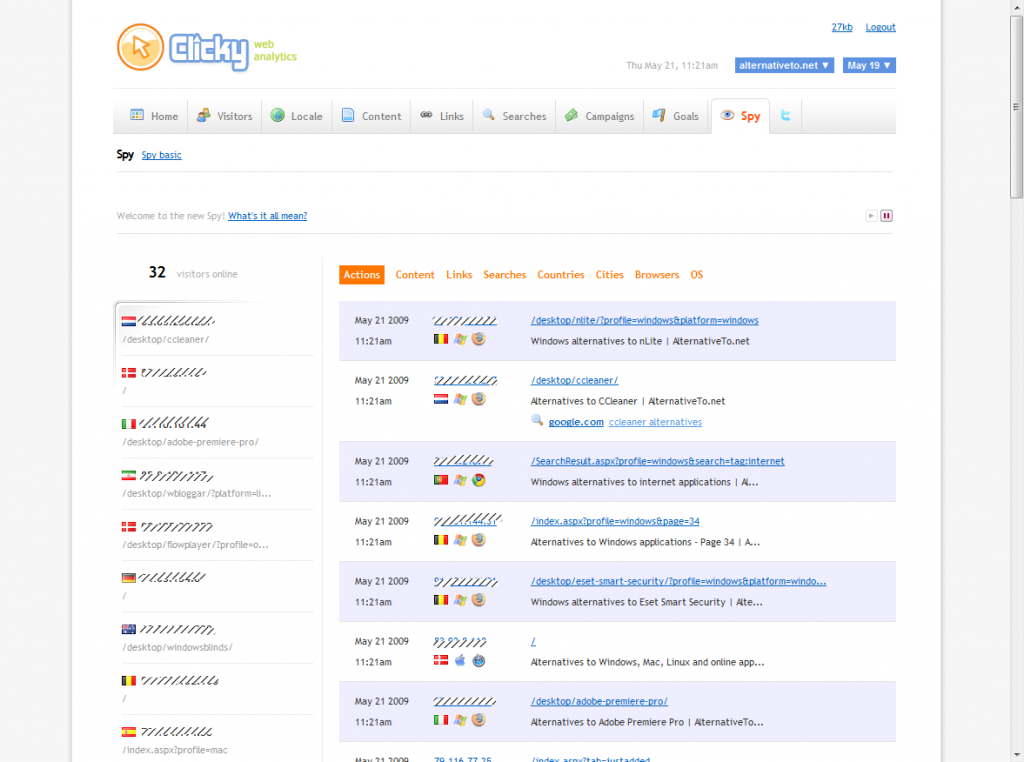Click the Clicky logo icon
Screen dimensions: 1024x762
(x=140, y=47)
